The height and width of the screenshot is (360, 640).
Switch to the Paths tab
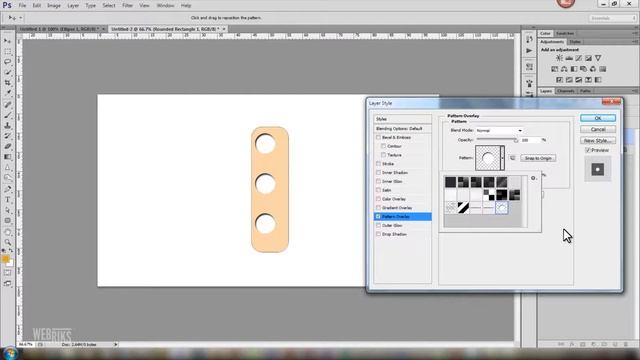tap(585, 91)
